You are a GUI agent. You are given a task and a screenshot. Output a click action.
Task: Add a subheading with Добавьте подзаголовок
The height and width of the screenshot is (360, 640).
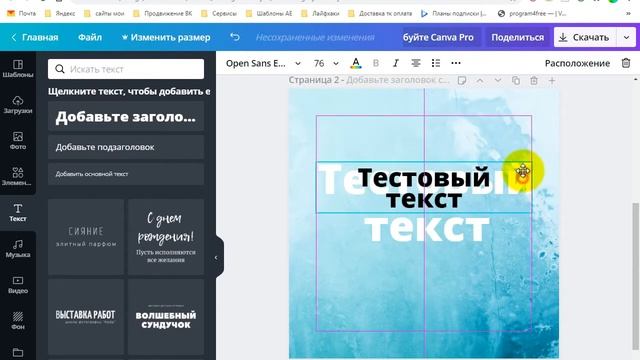click(x=126, y=147)
